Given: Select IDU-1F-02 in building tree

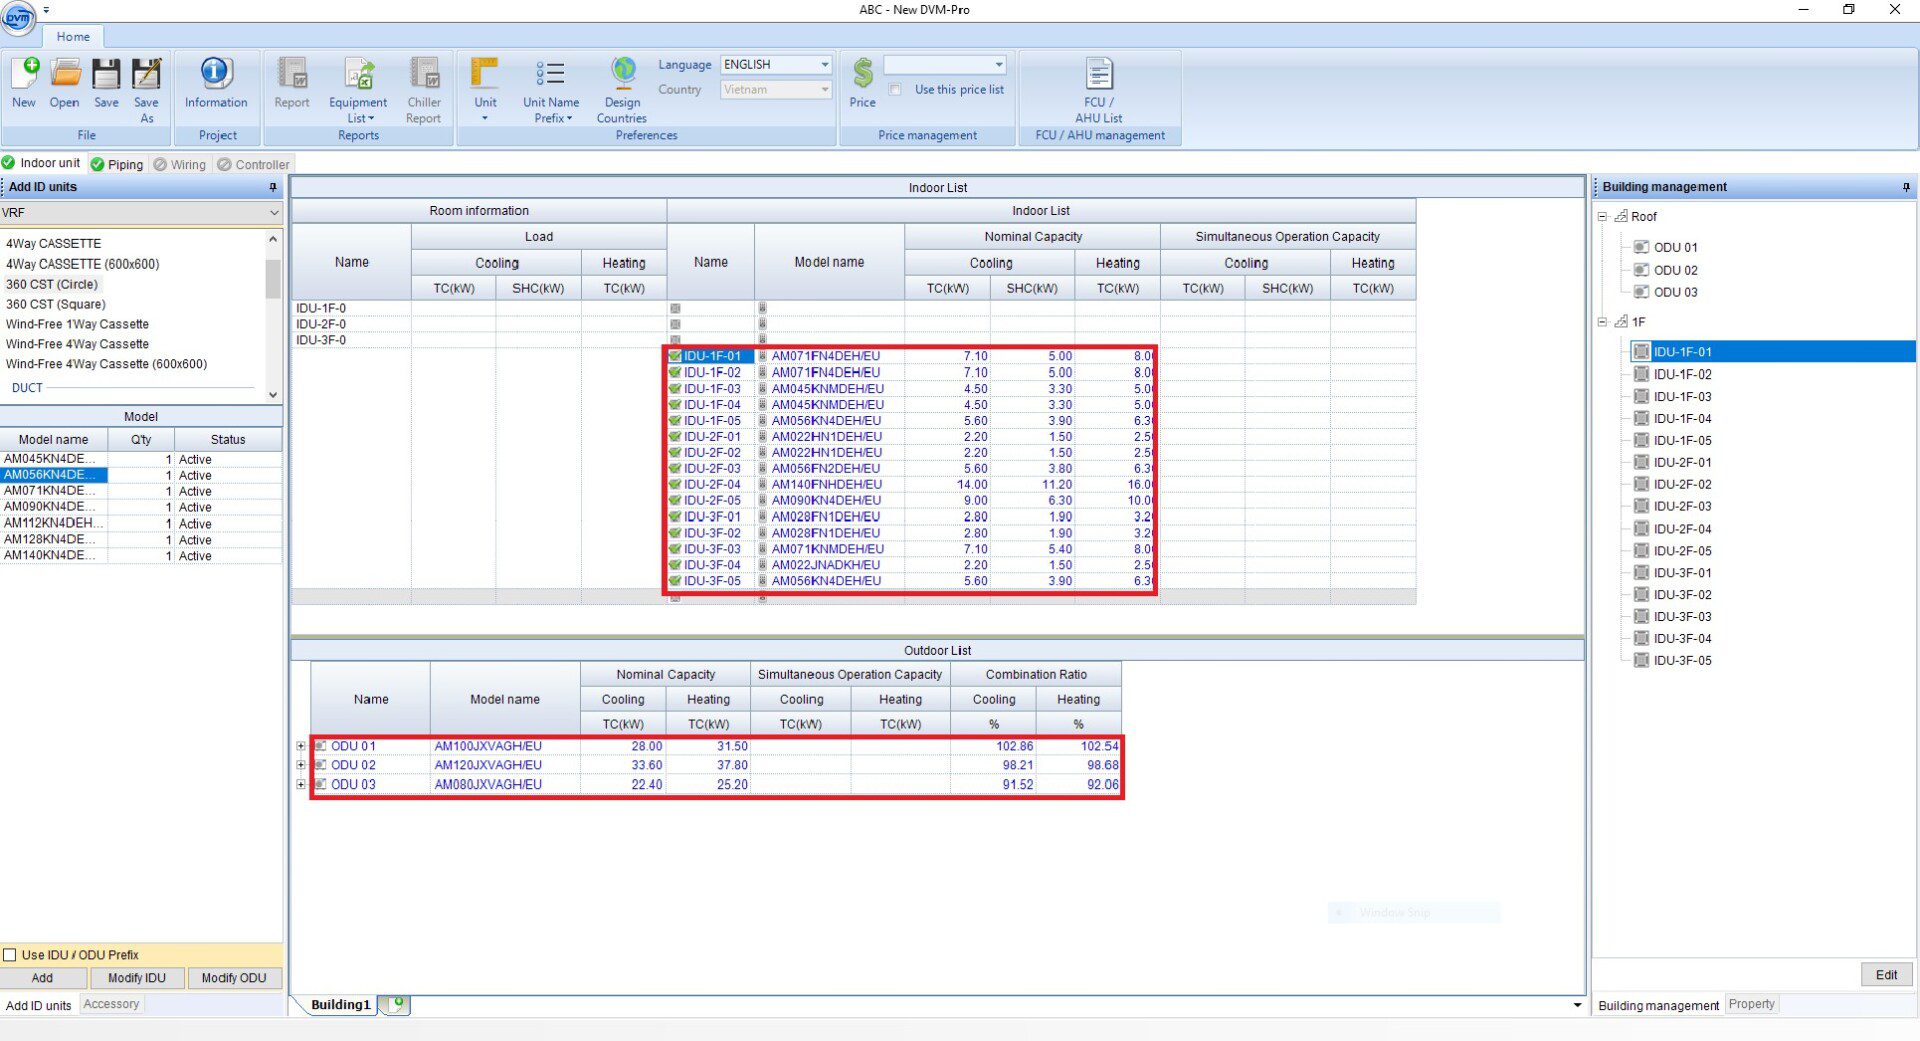Looking at the screenshot, I should pos(1682,374).
